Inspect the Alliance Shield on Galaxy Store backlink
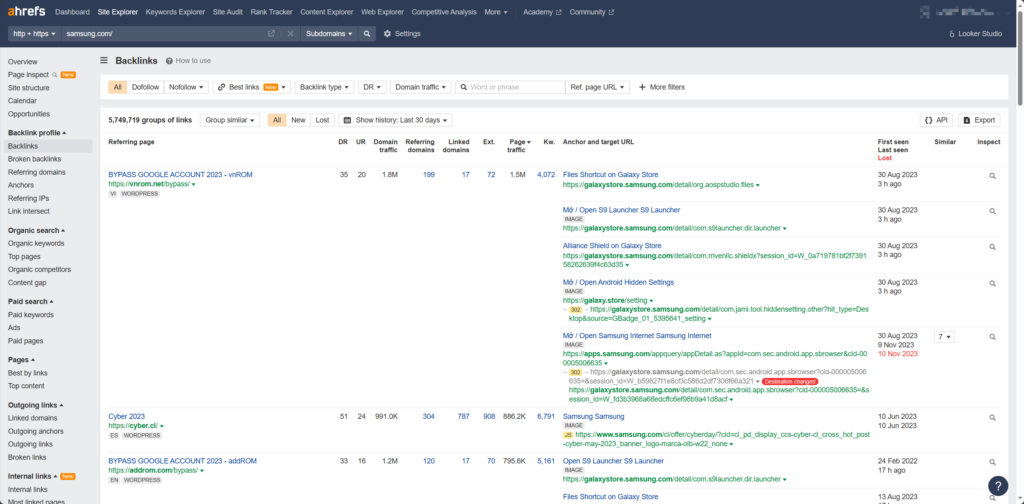This screenshot has width=1024, height=504. (993, 247)
